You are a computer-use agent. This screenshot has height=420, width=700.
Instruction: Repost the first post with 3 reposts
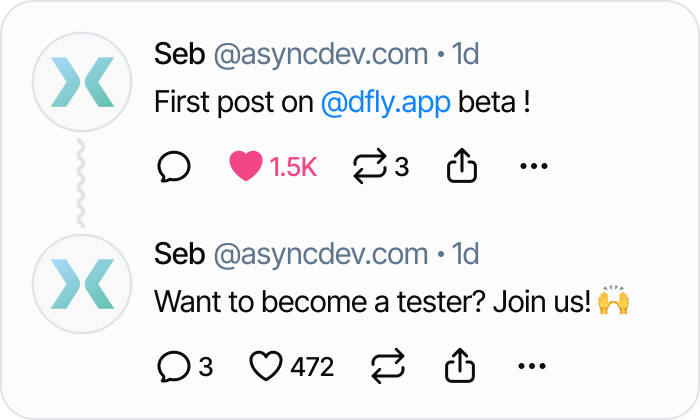370,167
